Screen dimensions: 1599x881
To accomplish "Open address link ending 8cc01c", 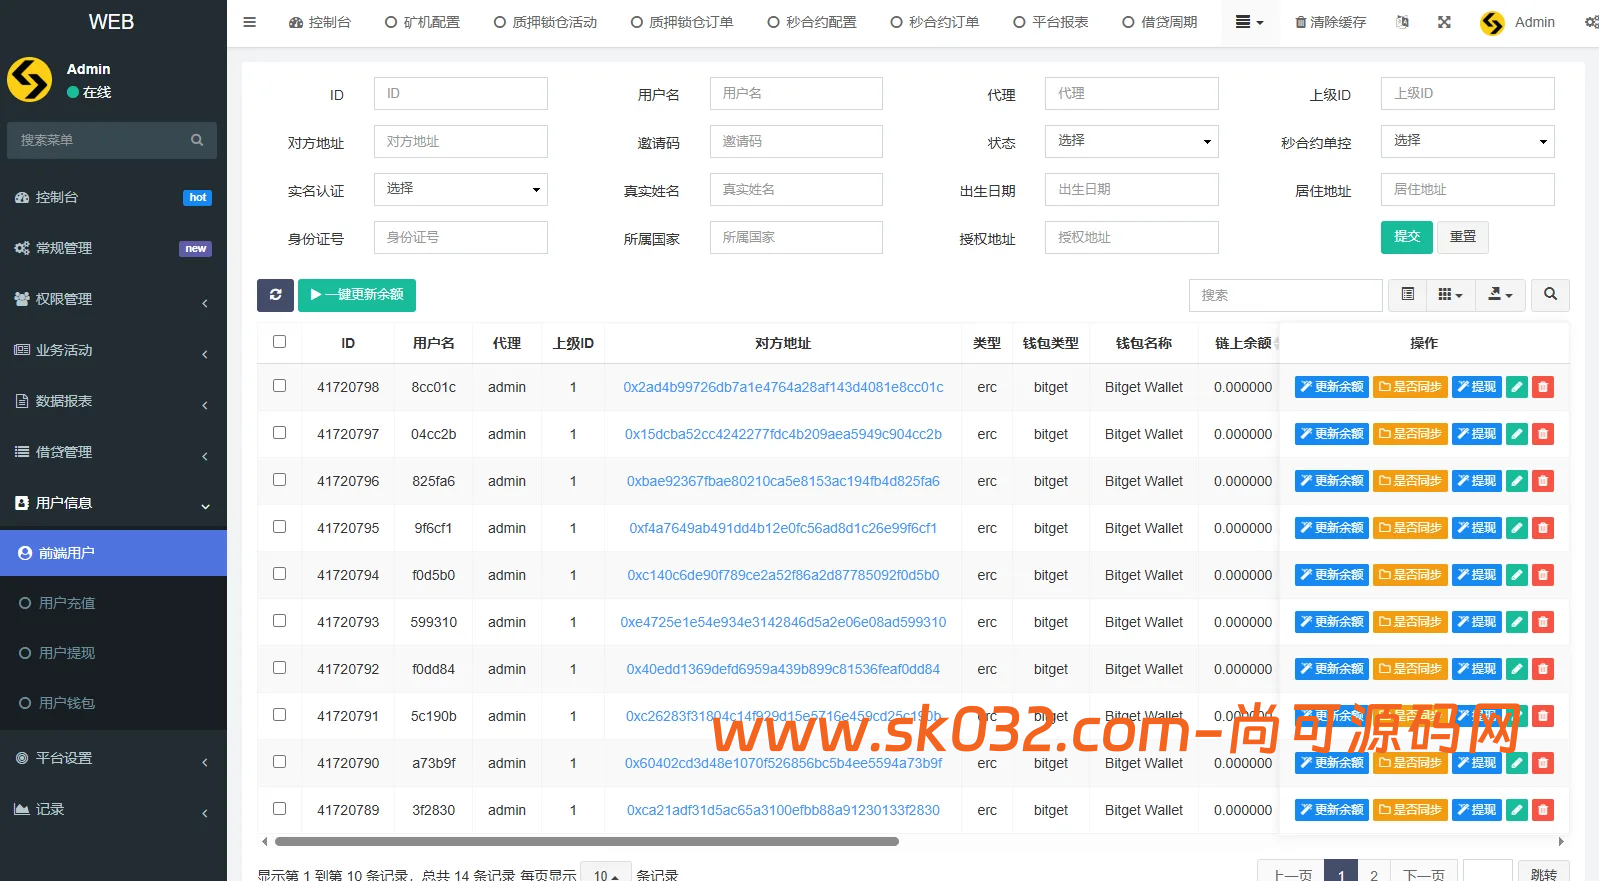I will click(783, 387).
